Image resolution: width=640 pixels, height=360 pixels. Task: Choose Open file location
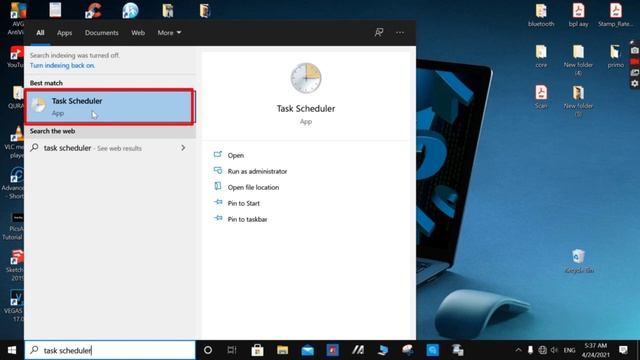click(253, 187)
